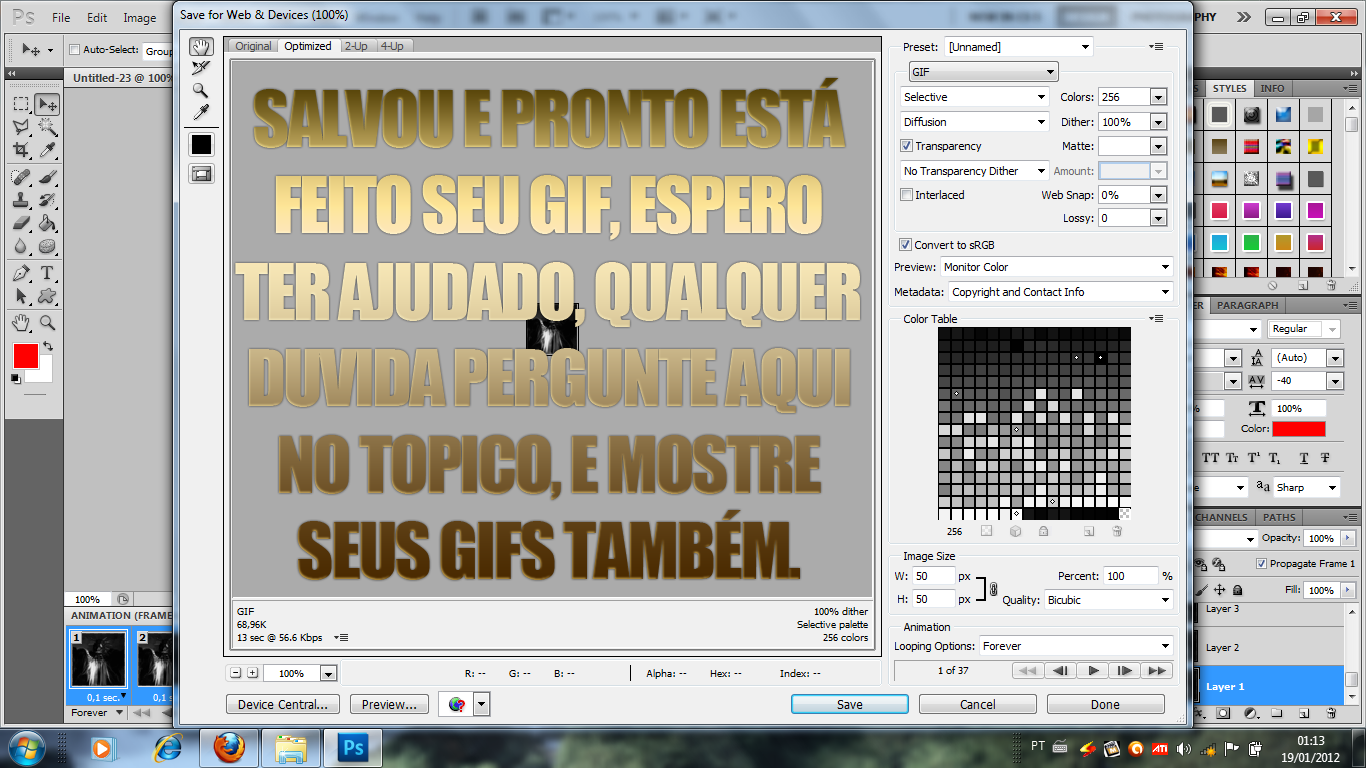The width and height of the screenshot is (1366, 768).
Task: Select the Hand tool in Save for Web dialog
Action: tap(202, 47)
